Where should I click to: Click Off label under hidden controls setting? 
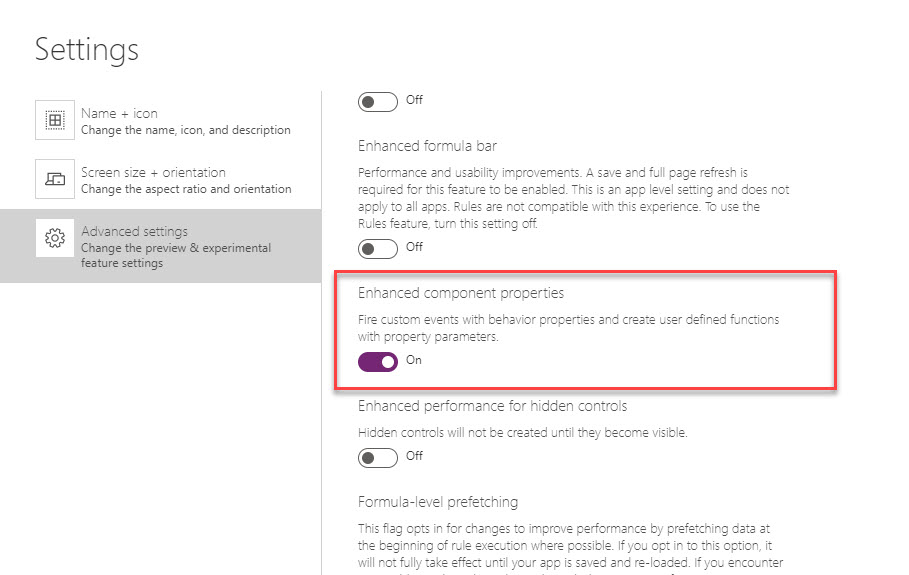(414, 456)
